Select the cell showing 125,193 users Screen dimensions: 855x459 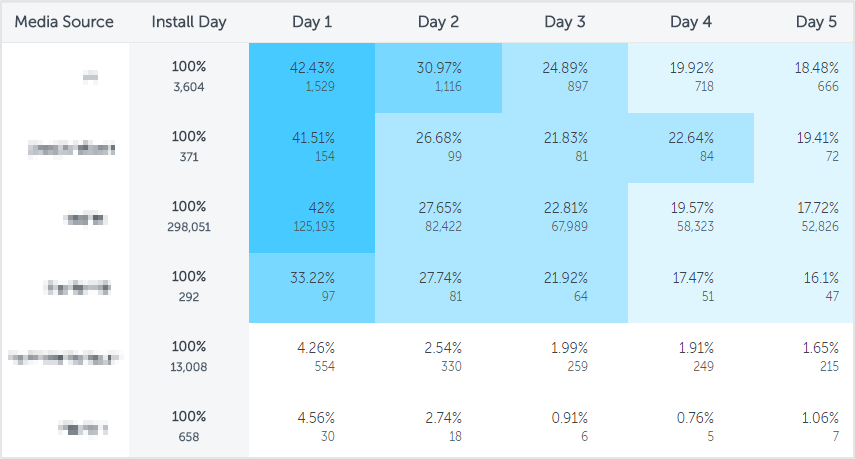(312, 217)
